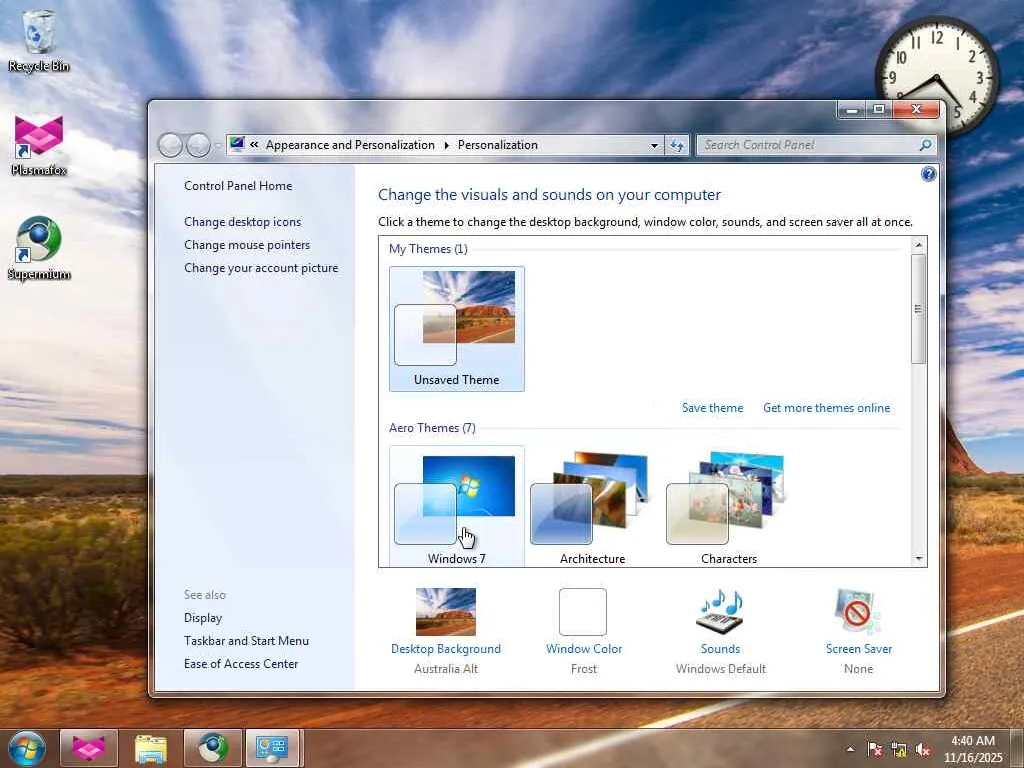Select the Unsaved Theme thumbnail
This screenshot has height=768, width=1024.
(456, 328)
